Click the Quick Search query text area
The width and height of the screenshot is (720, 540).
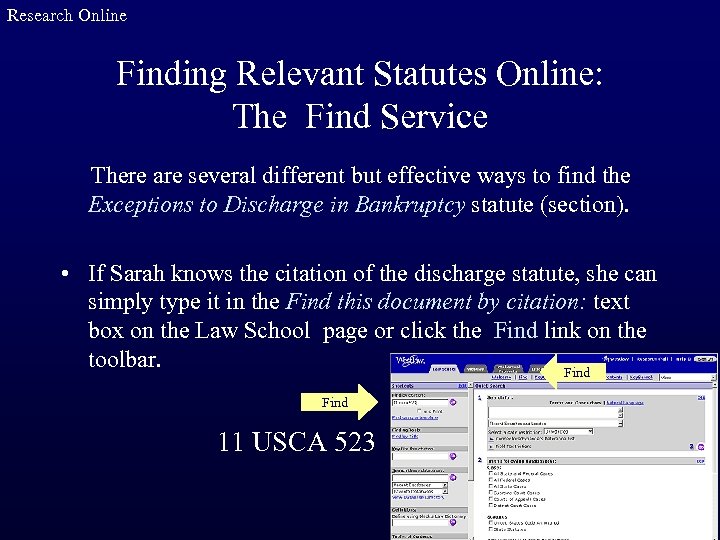tap(555, 412)
